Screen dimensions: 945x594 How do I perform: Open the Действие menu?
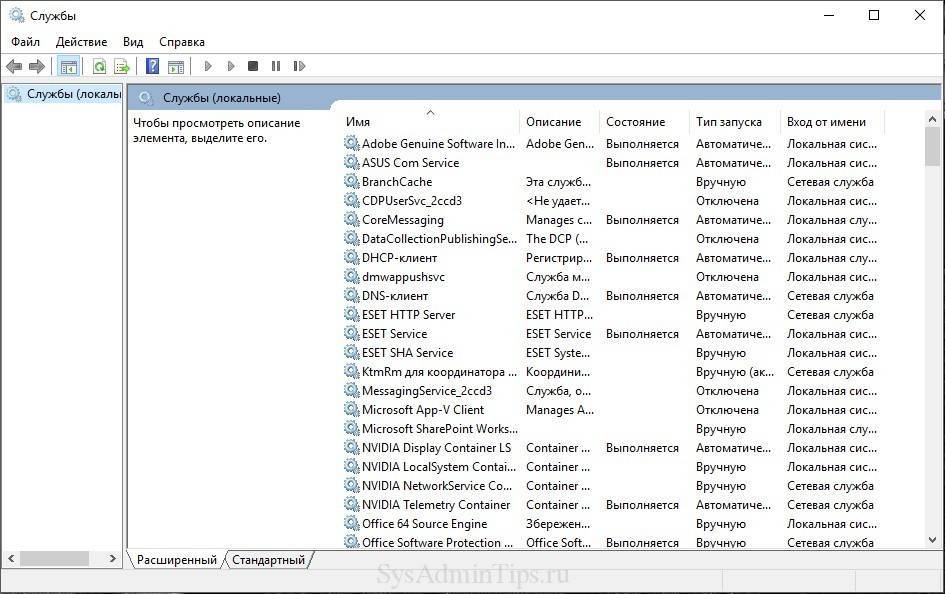point(81,42)
